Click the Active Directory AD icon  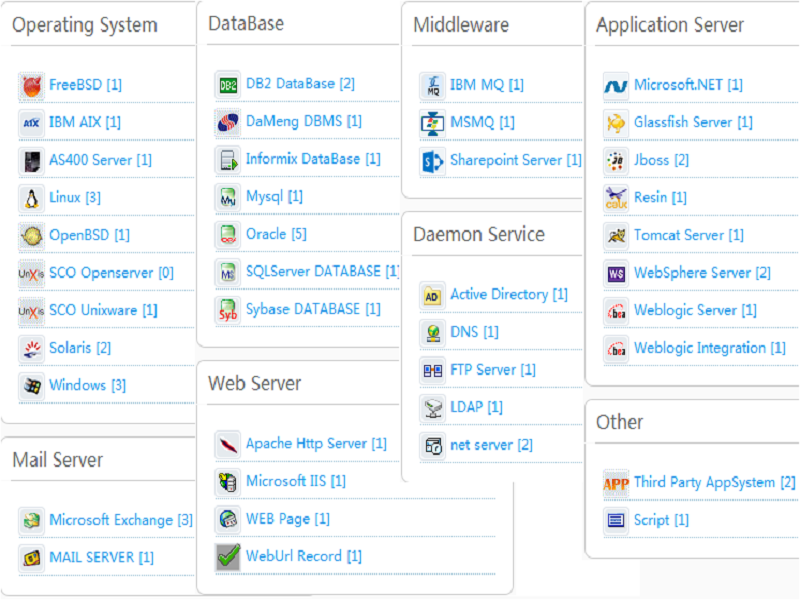[433, 295]
